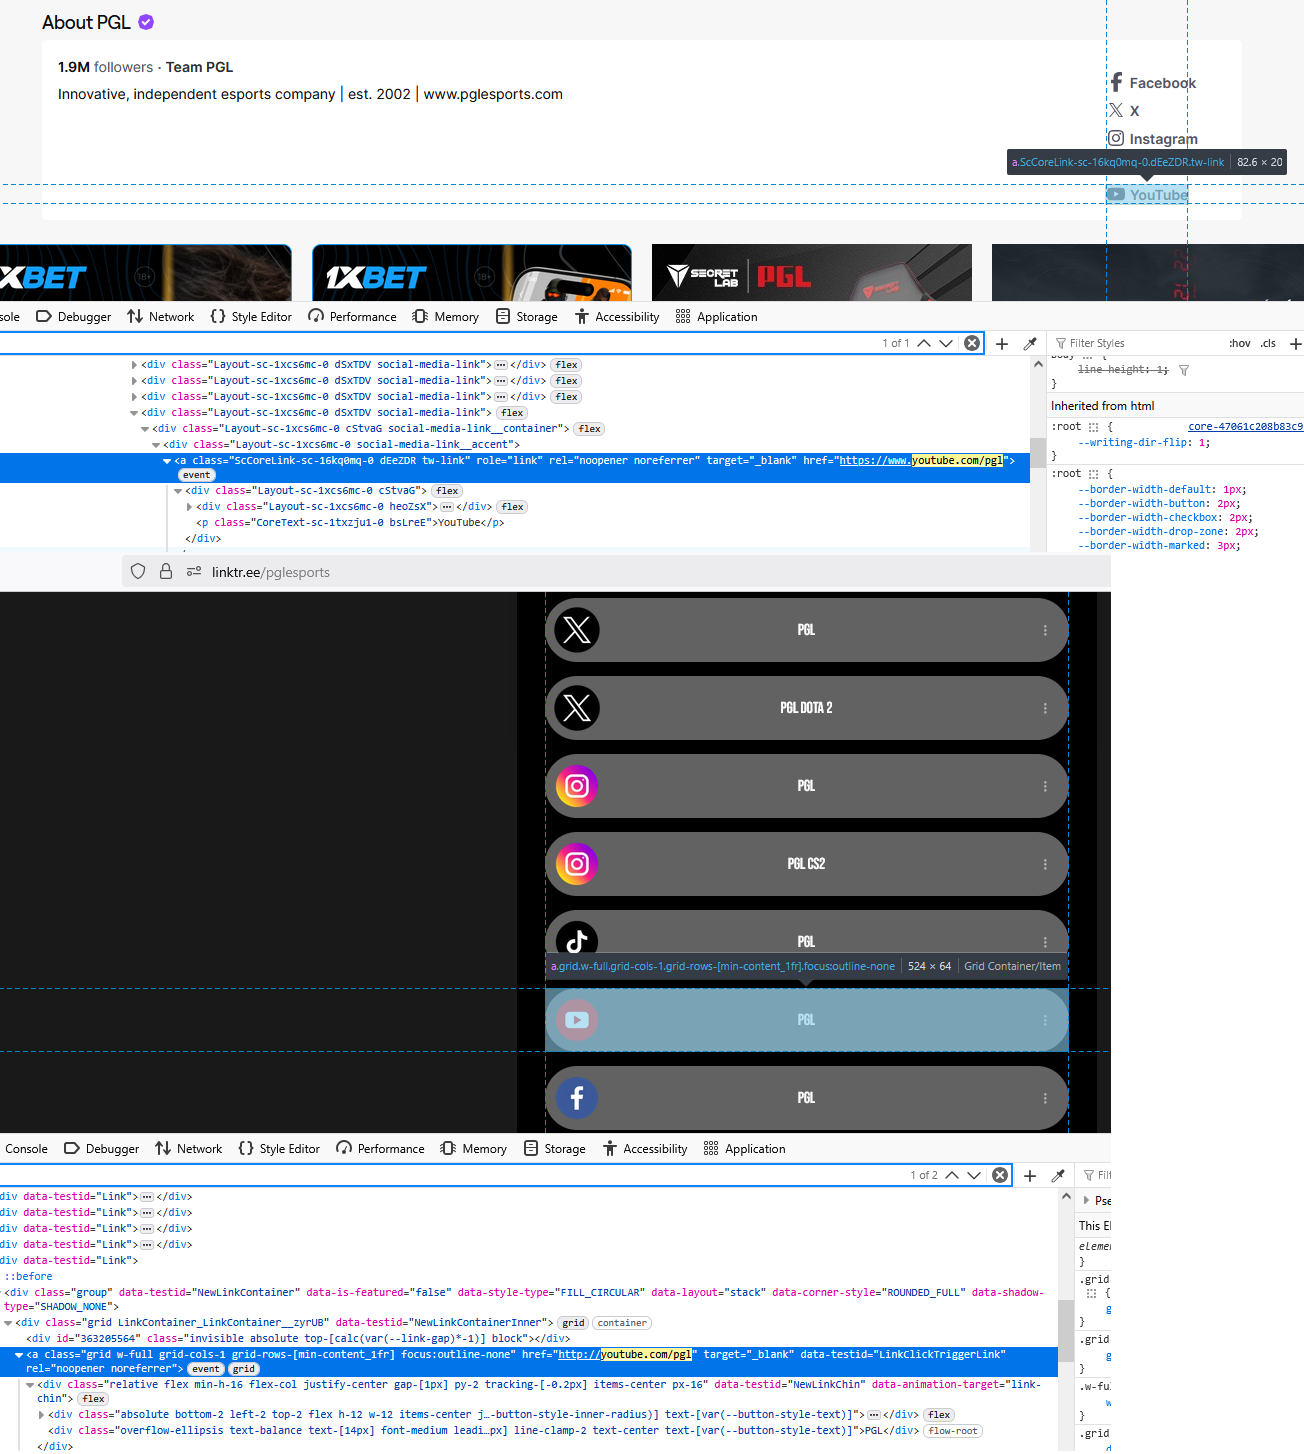Create a new node in the Twitch page inspector
The height and width of the screenshot is (1454, 1304).
tap(1002, 343)
